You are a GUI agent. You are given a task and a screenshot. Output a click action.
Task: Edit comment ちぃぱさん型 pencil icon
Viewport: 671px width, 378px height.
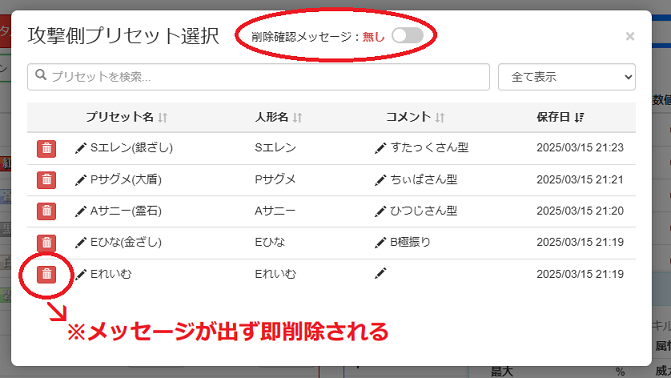[380, 180]
